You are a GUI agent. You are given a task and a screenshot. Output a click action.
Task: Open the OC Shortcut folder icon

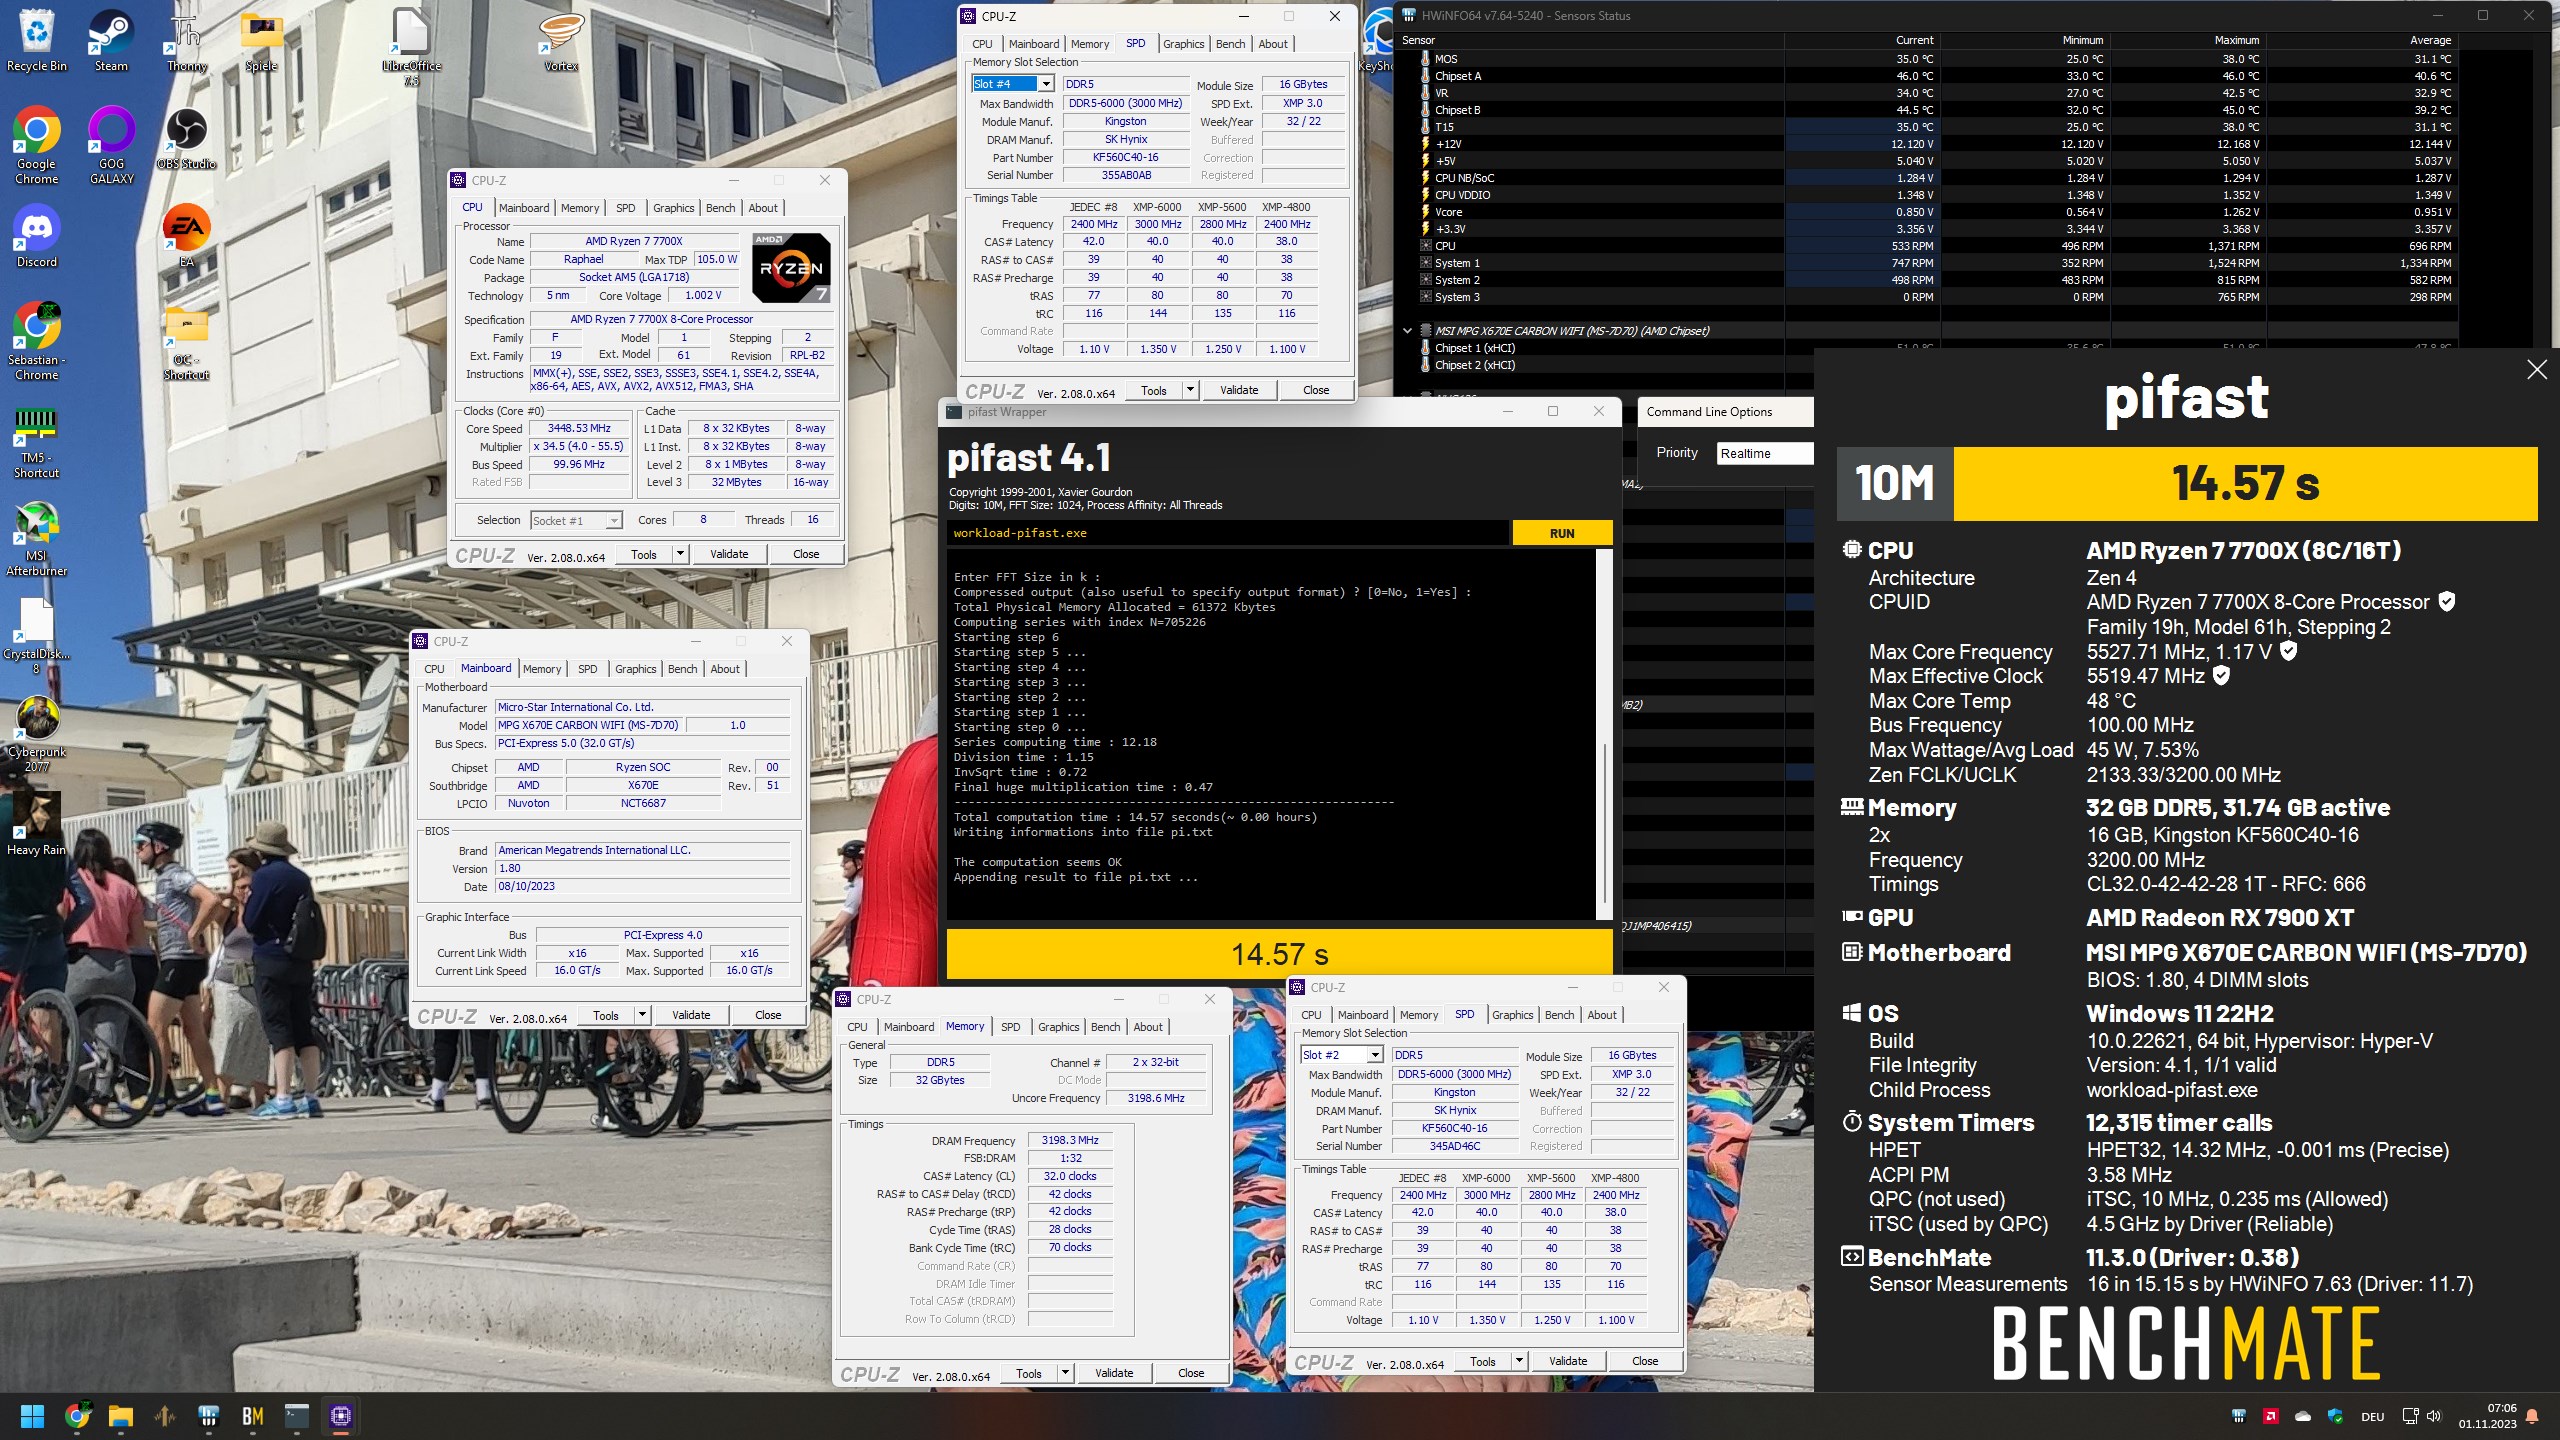(x=186, y=344)
